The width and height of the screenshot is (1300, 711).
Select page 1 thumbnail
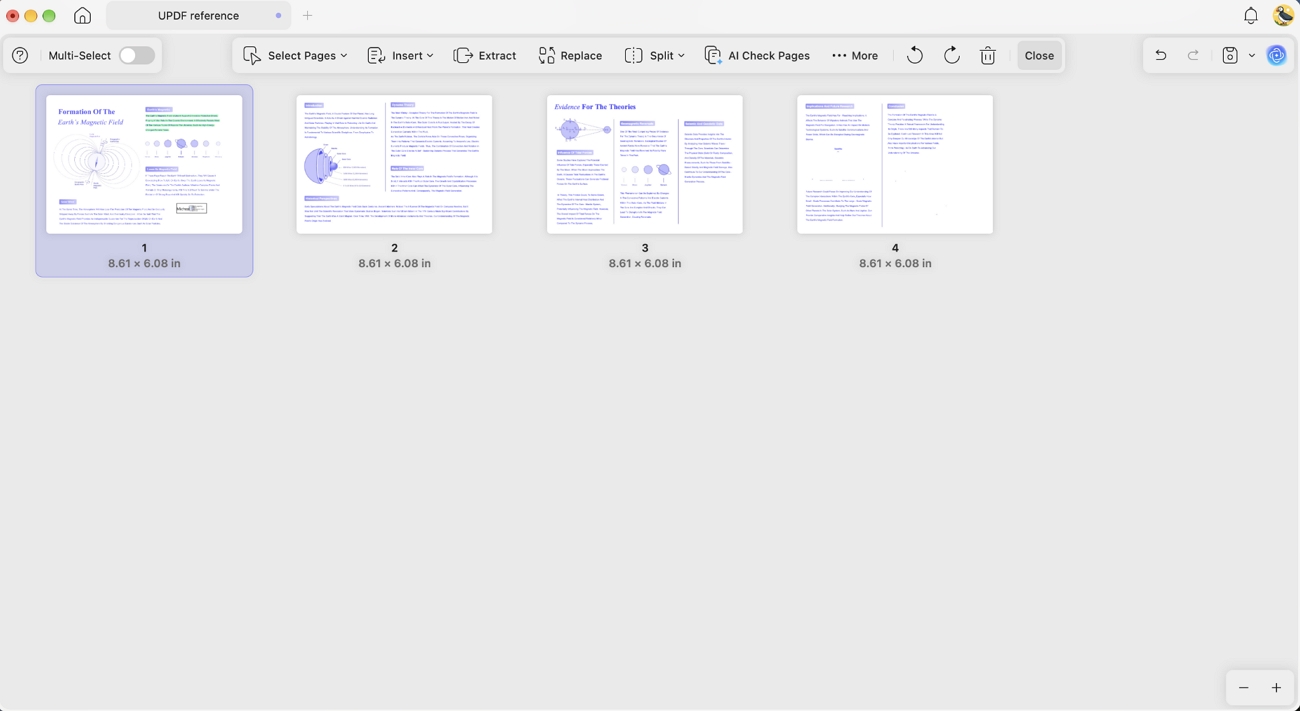(x=144, y=165)
